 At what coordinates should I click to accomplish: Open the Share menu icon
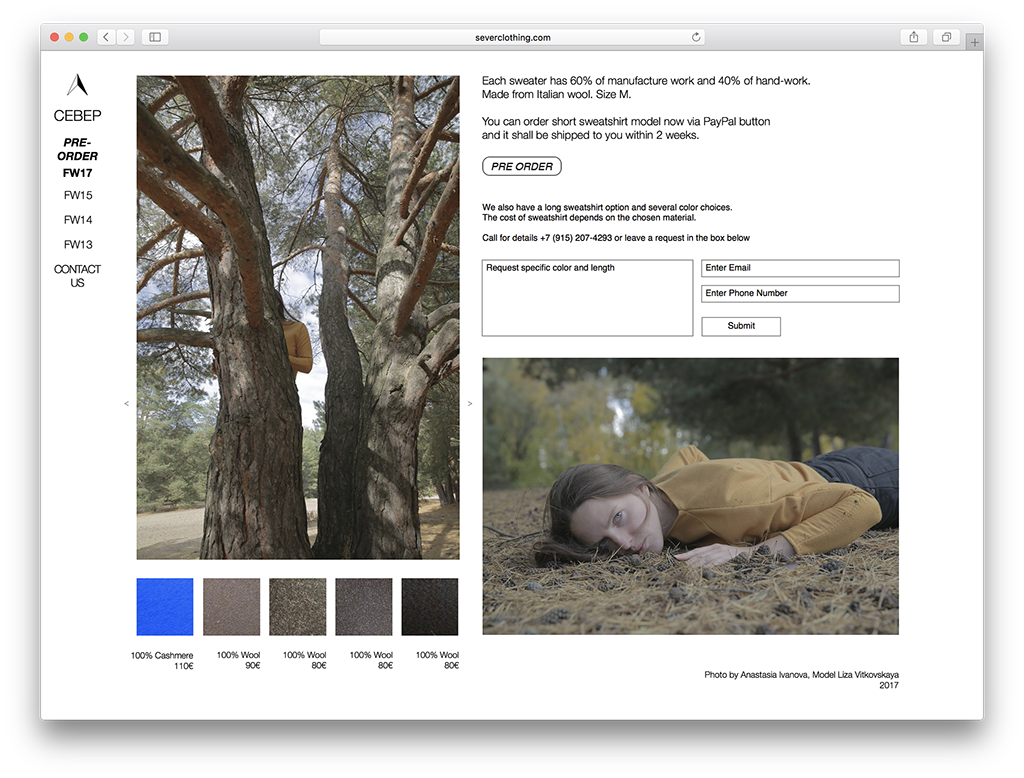point(913,37)
